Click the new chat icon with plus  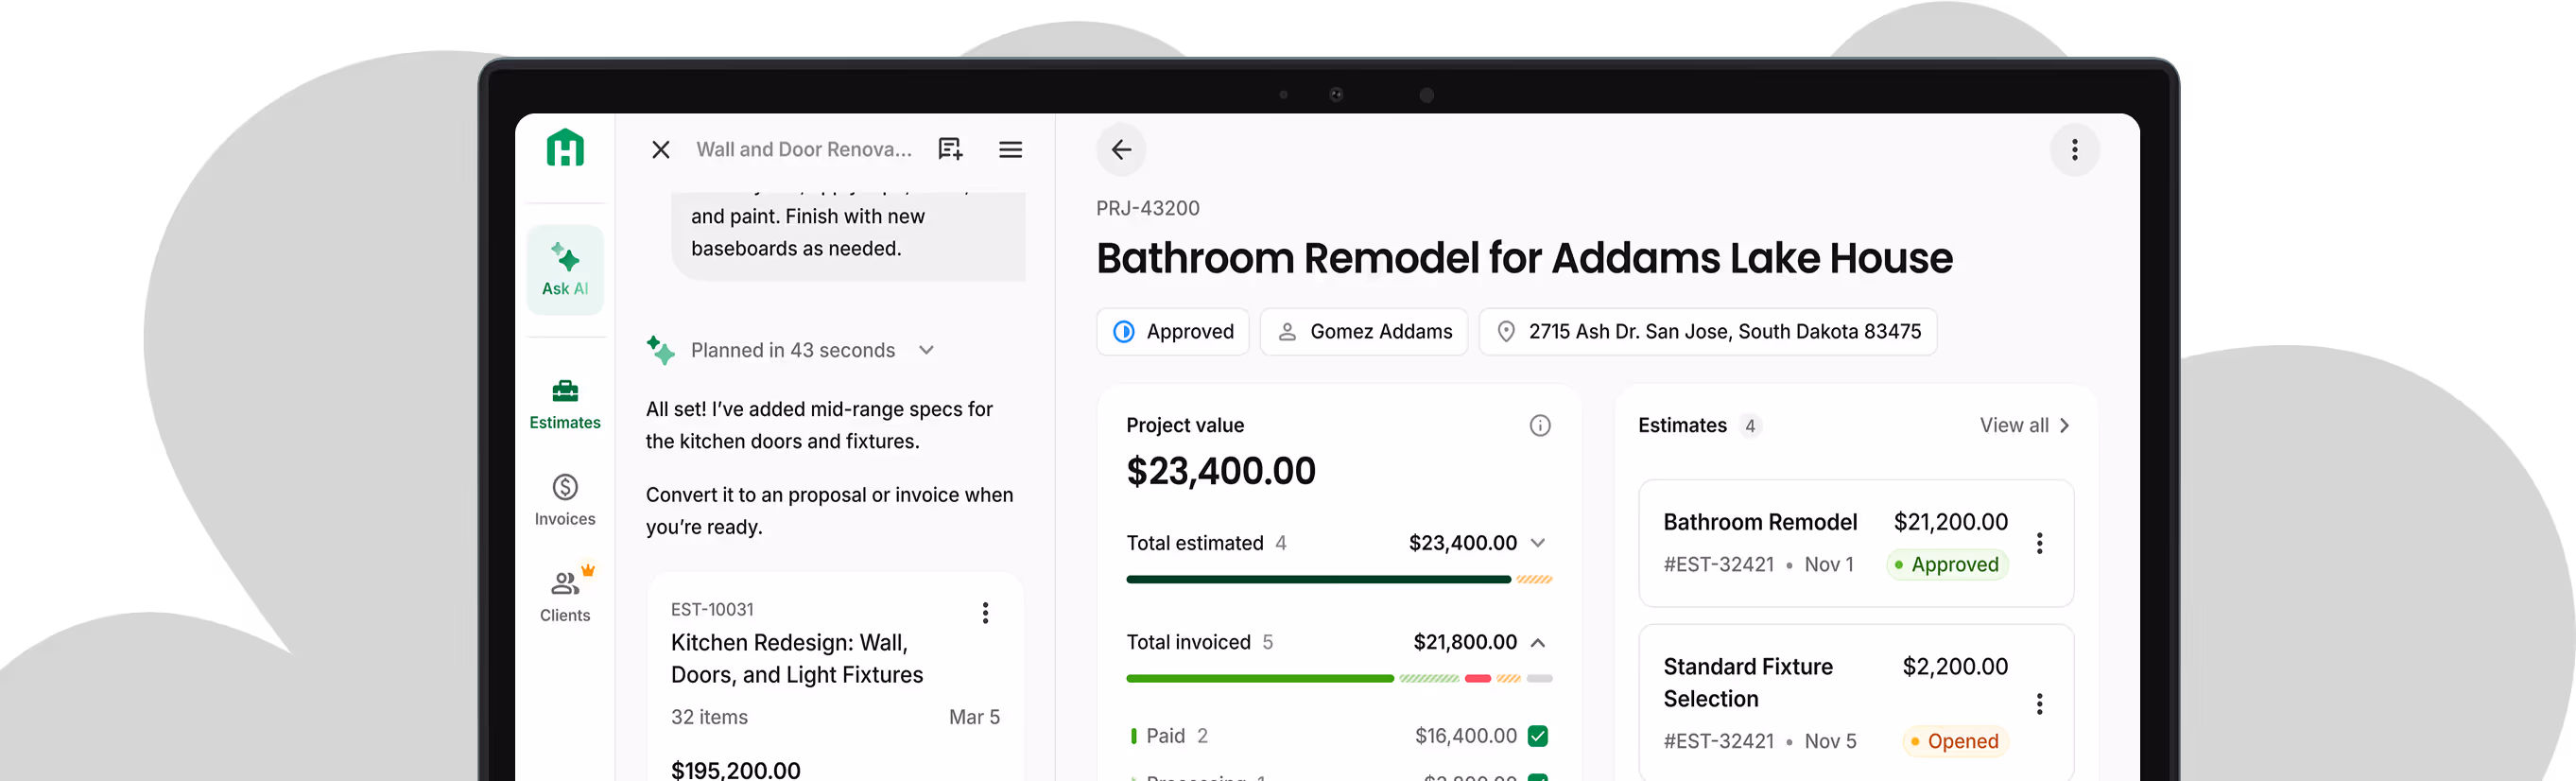click(950, 149)
